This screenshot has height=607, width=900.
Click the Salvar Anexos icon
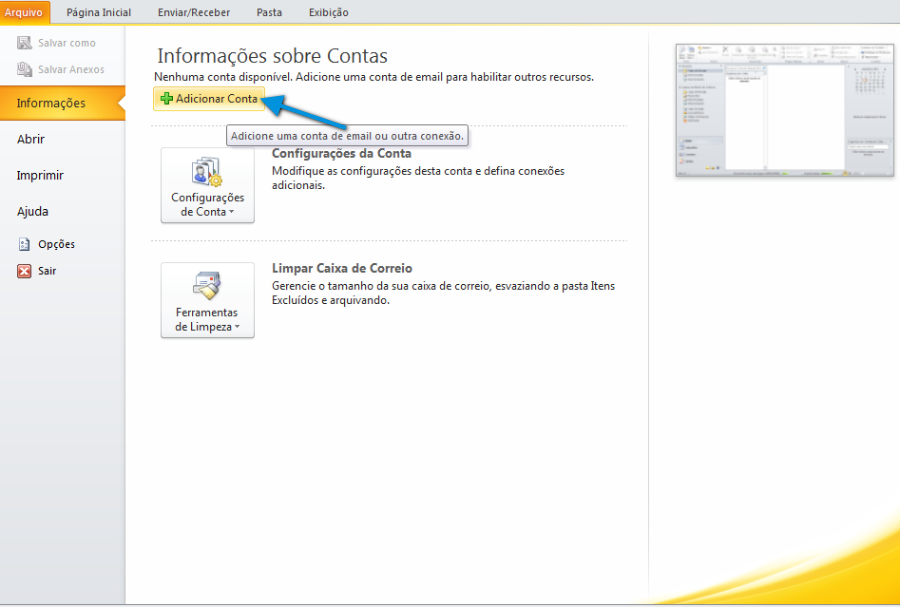[x=25, y=69]
